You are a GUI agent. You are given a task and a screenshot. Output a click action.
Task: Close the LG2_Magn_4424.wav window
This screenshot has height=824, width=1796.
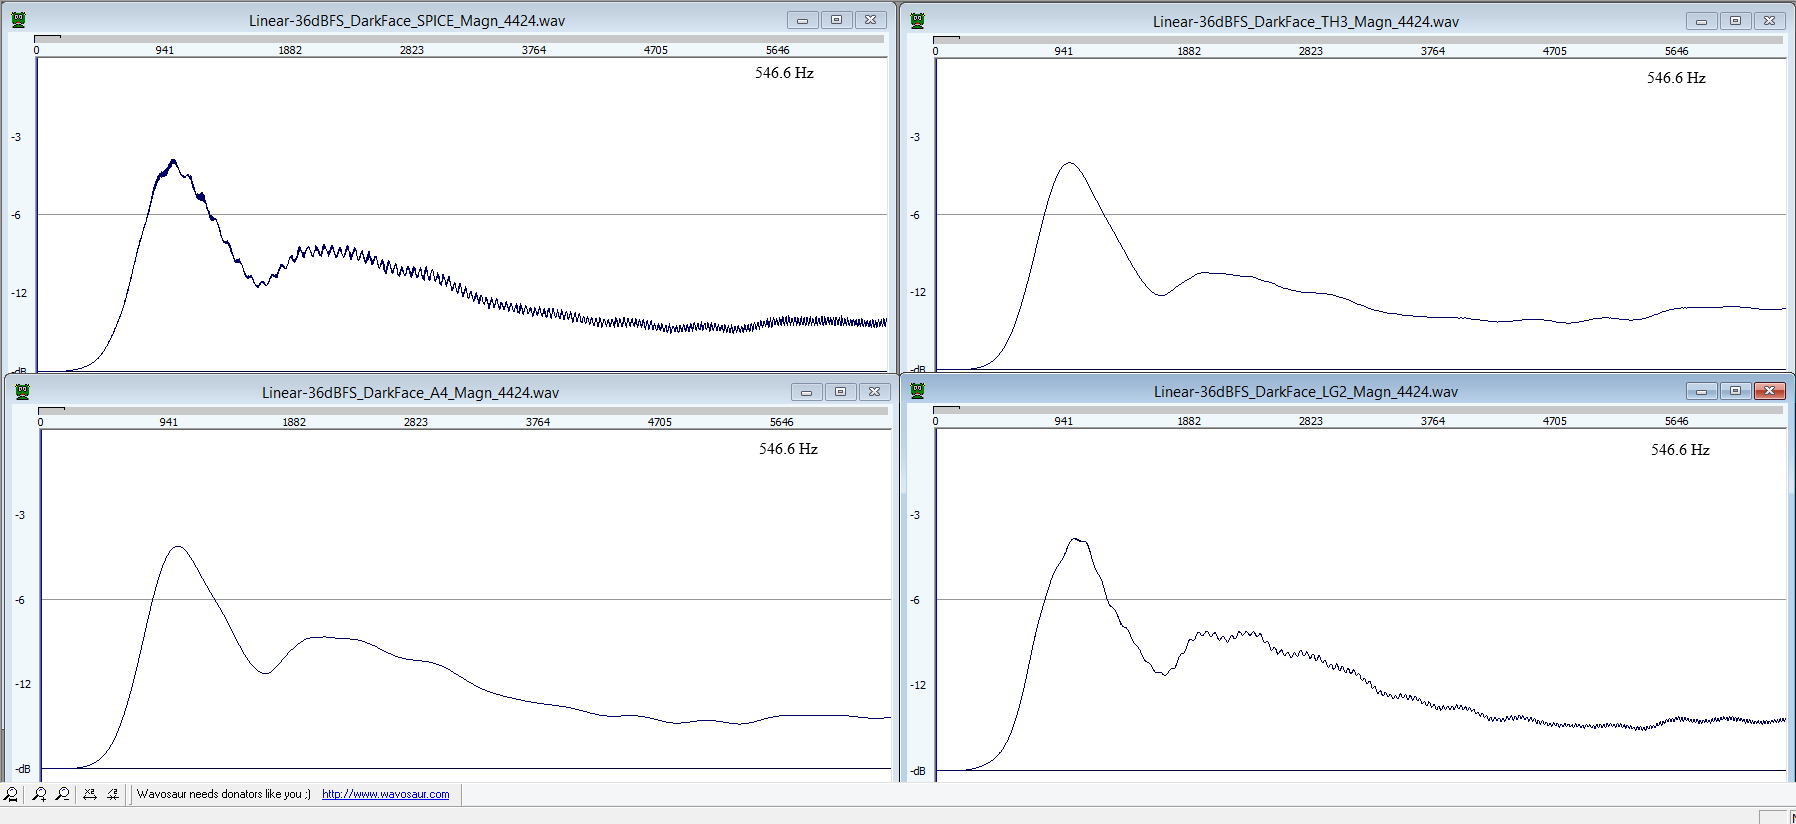pos(1770,391)
